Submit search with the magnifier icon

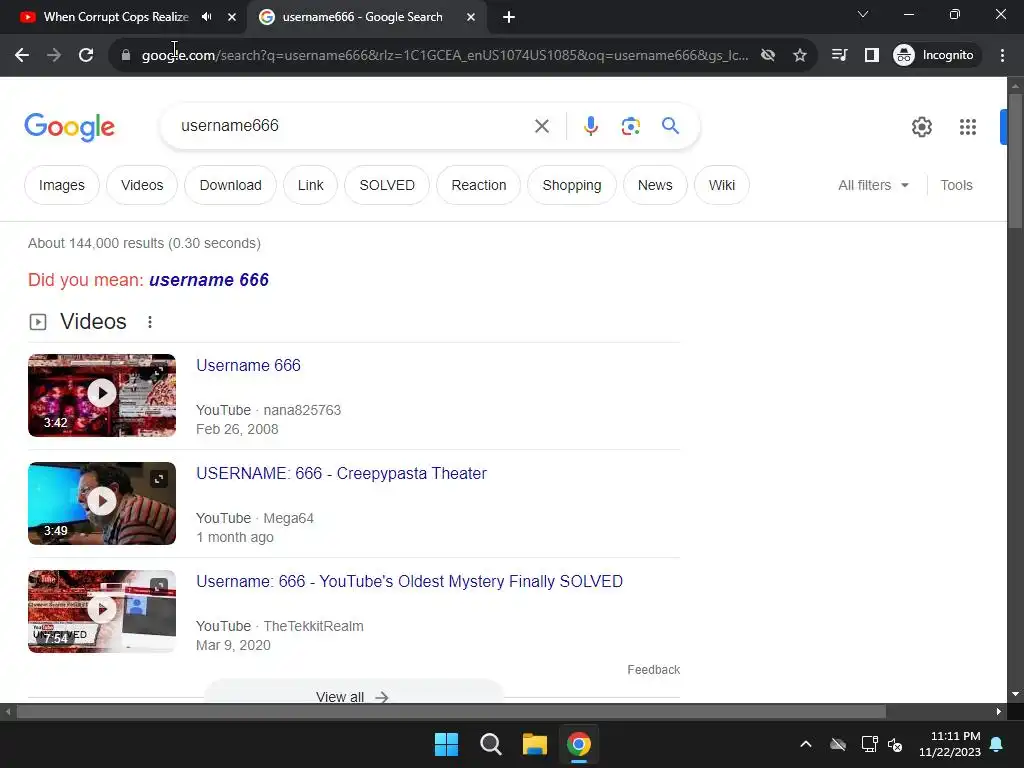[x=671, y=125]
